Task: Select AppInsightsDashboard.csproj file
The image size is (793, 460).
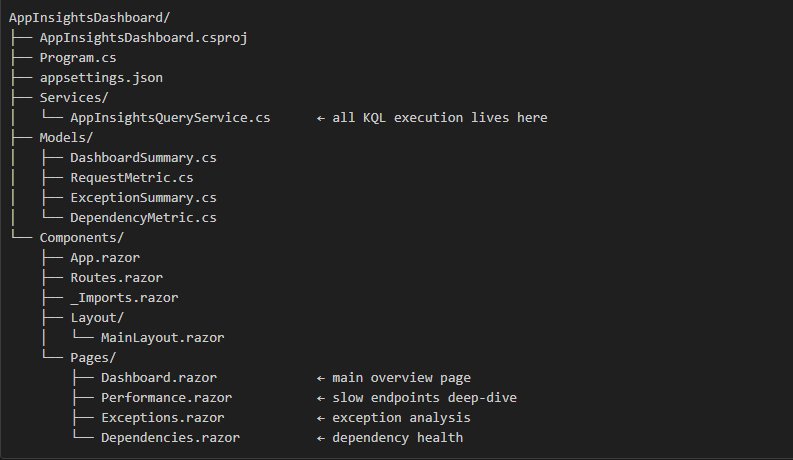Action: (143, 37)
